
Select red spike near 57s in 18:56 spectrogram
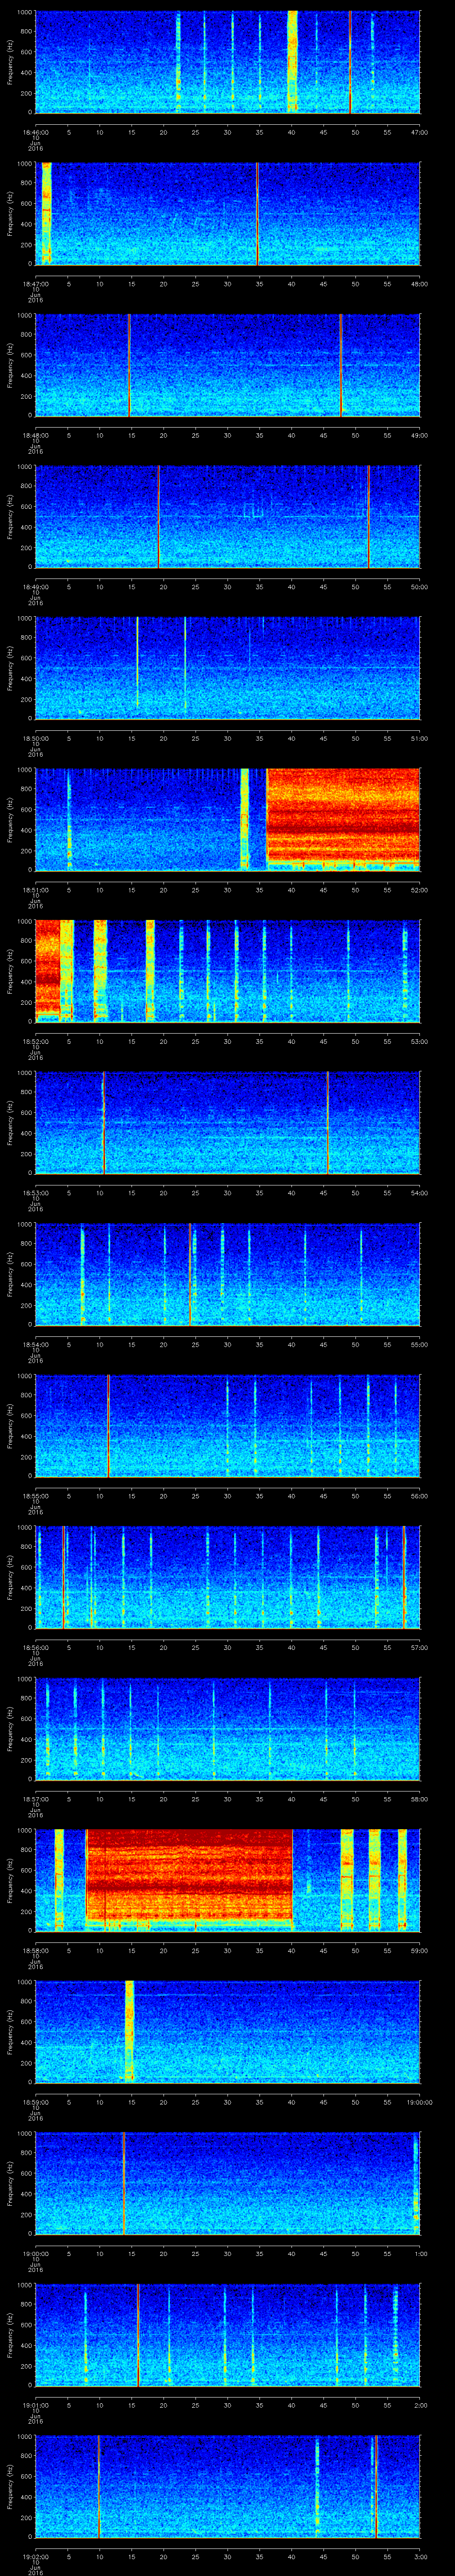(x=404, y=1576)
